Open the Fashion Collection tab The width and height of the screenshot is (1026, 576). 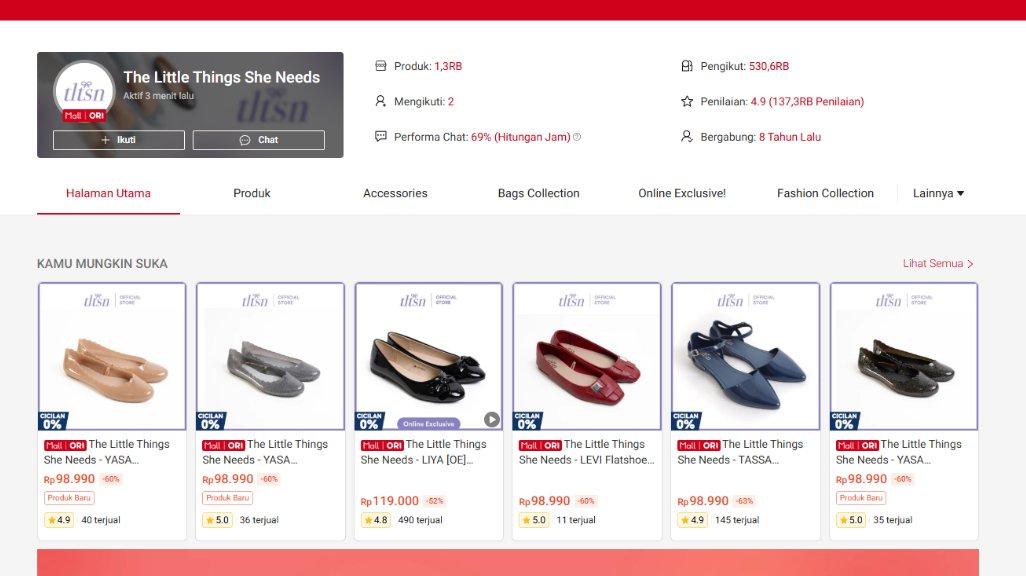click(825, 193)
